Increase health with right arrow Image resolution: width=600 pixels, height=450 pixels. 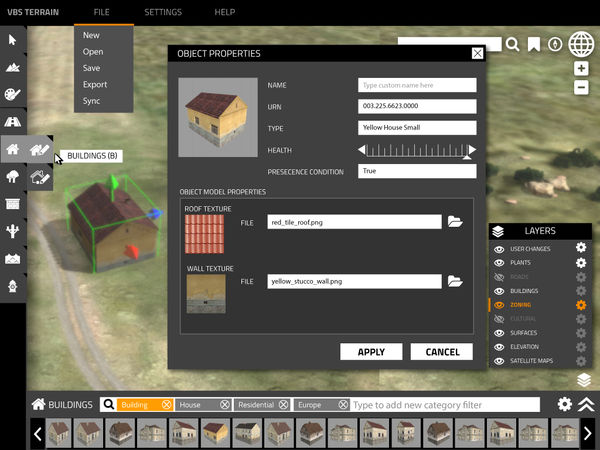tap(473, 150)
